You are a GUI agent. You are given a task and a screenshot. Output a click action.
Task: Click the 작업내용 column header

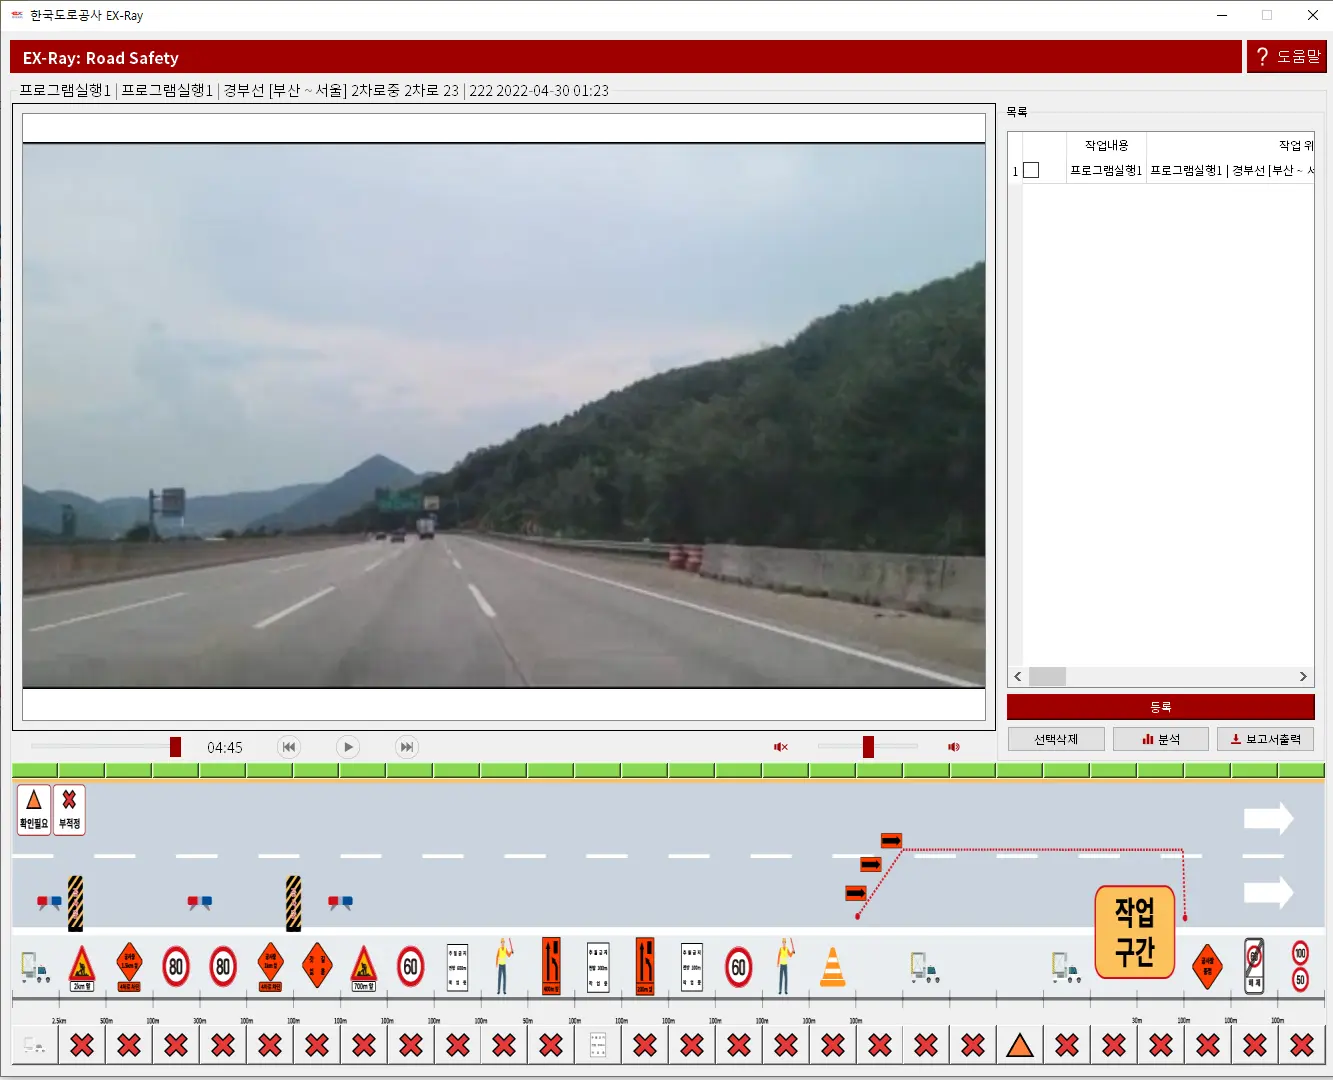point(1106,145)
